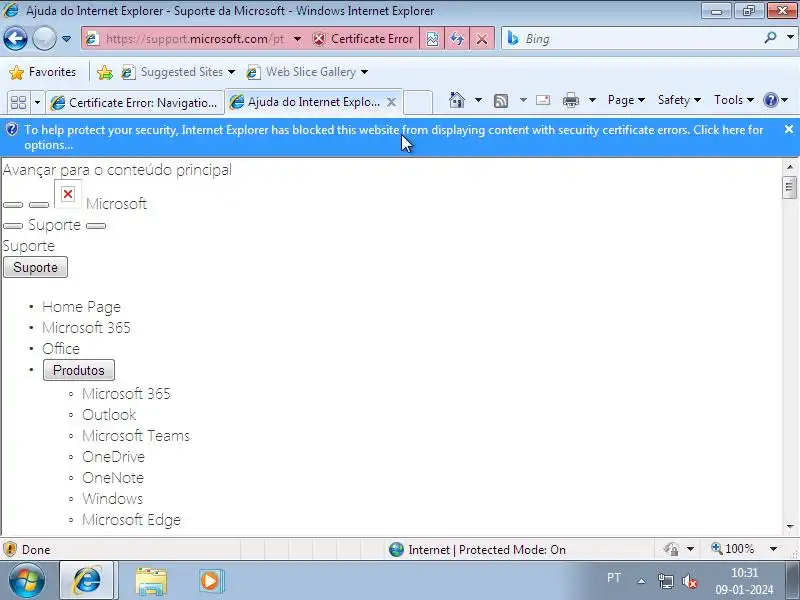The height and width of the screenshot is (600, 800).
Task: Open the Outlook link
Action: [109, 415]
